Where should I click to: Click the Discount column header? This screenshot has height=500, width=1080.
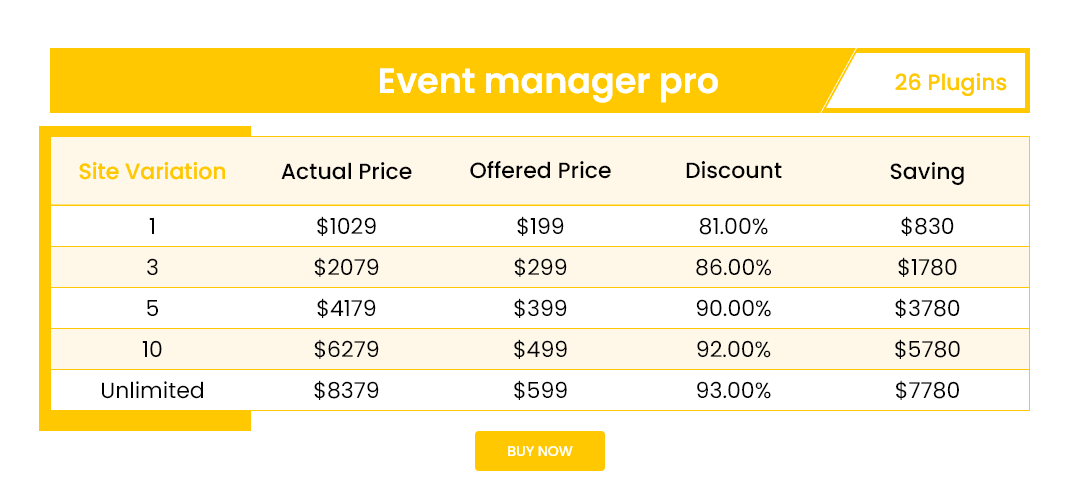pyautogui.click(x=733, y=170)
